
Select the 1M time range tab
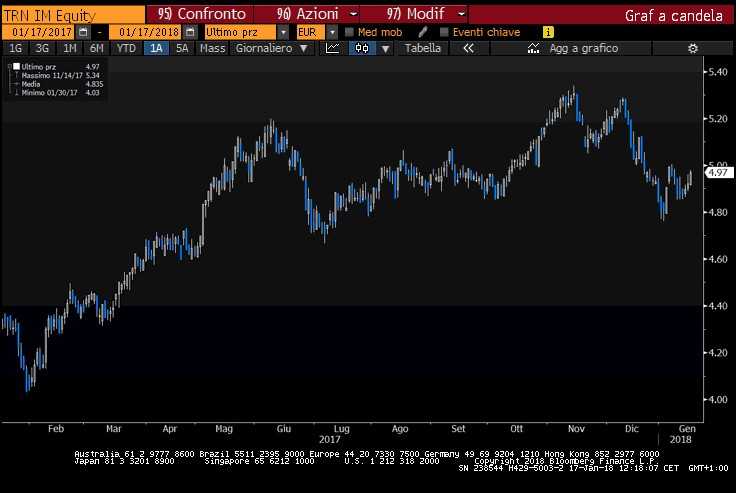tap(69, 48)
